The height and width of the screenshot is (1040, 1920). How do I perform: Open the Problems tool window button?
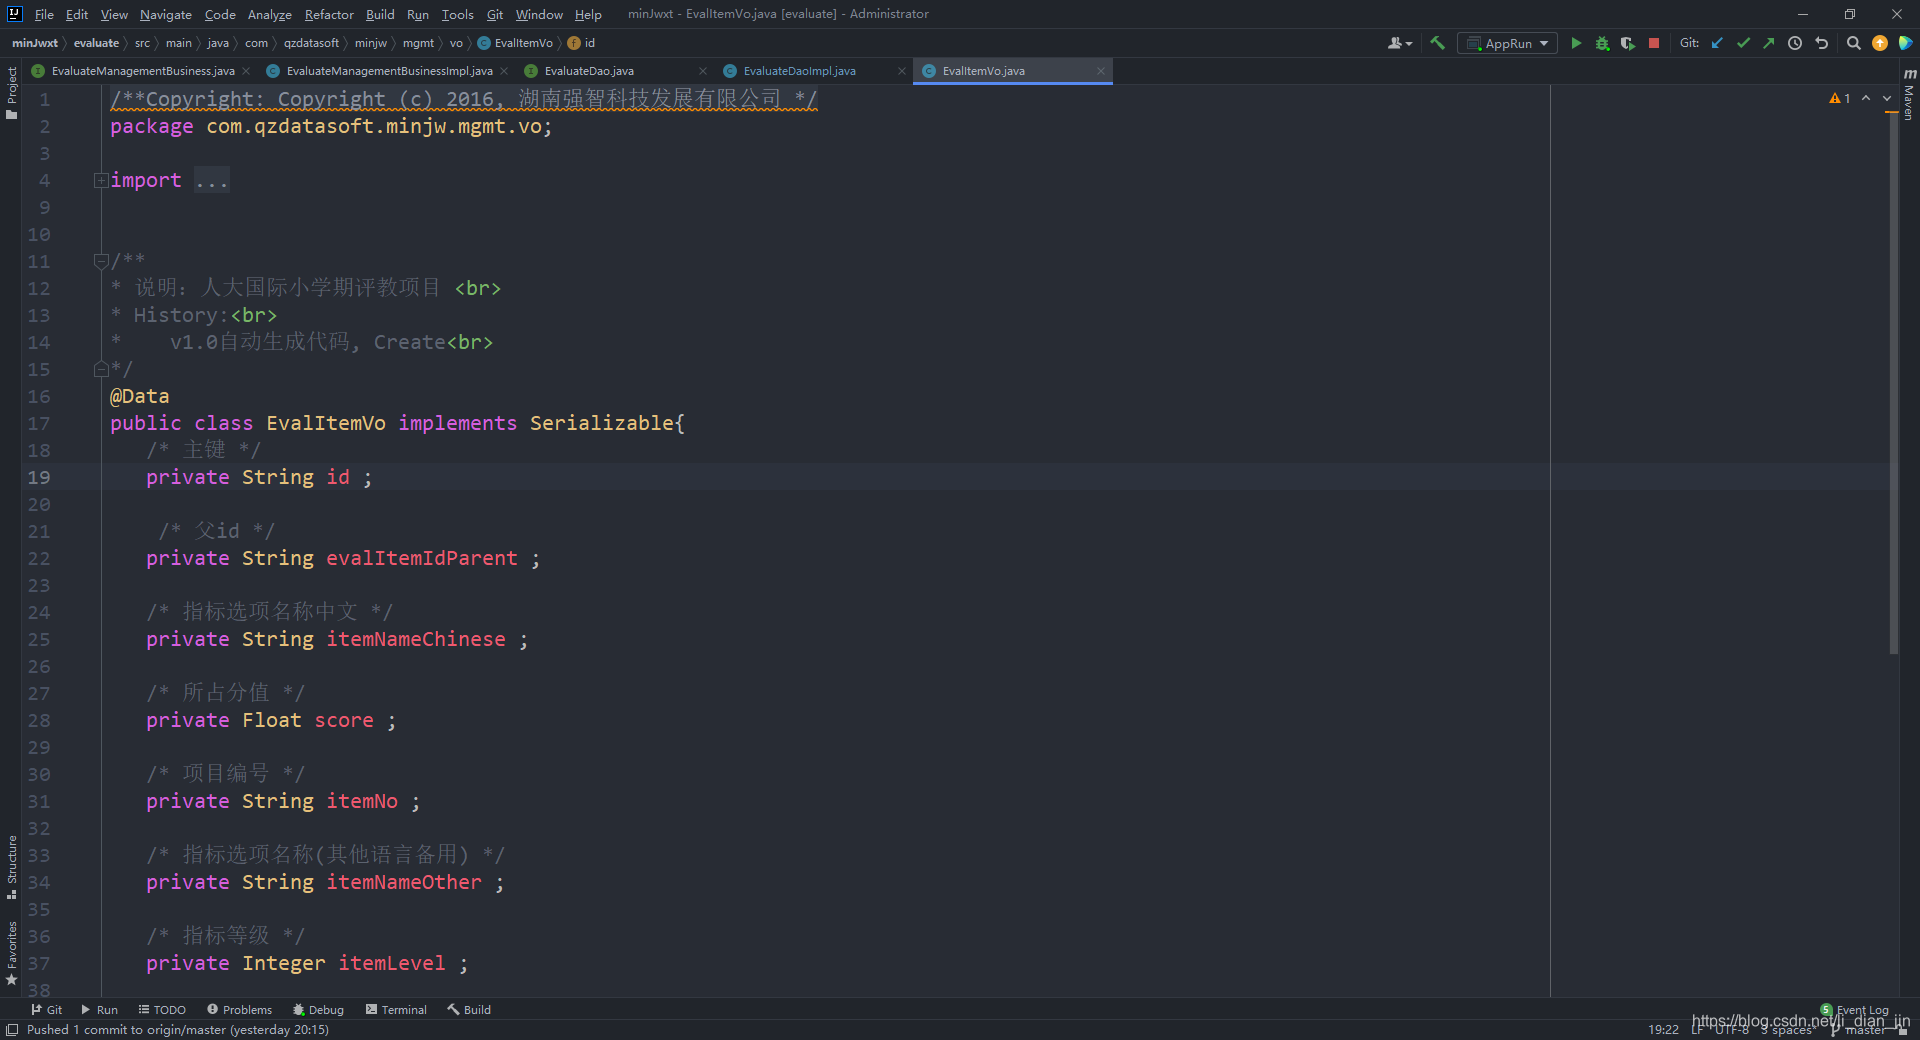click(x=240, y=1010)
